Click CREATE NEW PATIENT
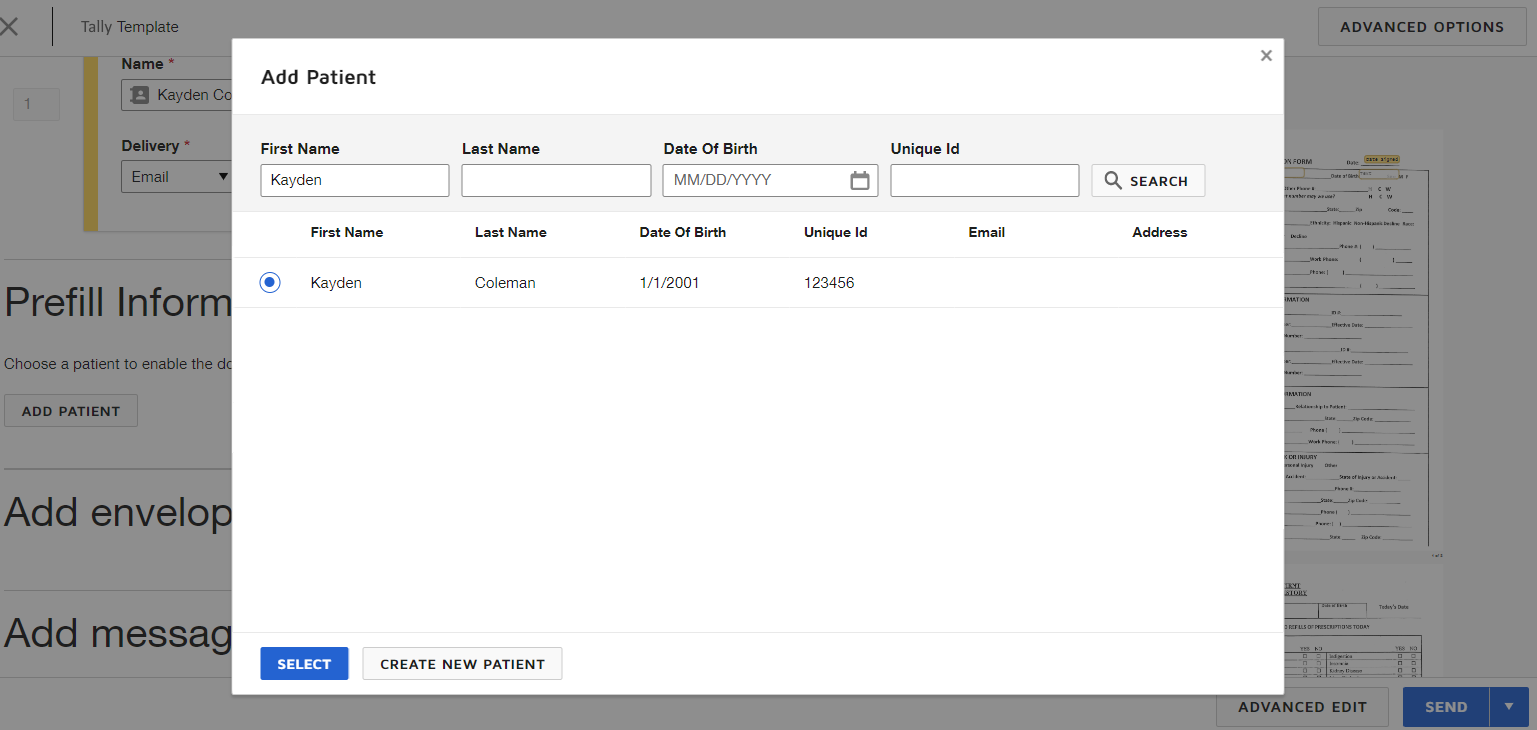 click(462, 663)
